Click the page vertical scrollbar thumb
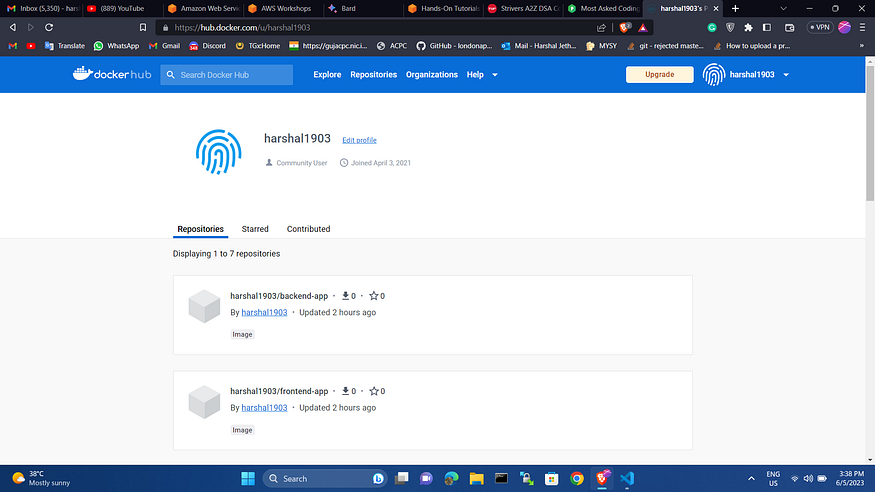 point(870,134)
